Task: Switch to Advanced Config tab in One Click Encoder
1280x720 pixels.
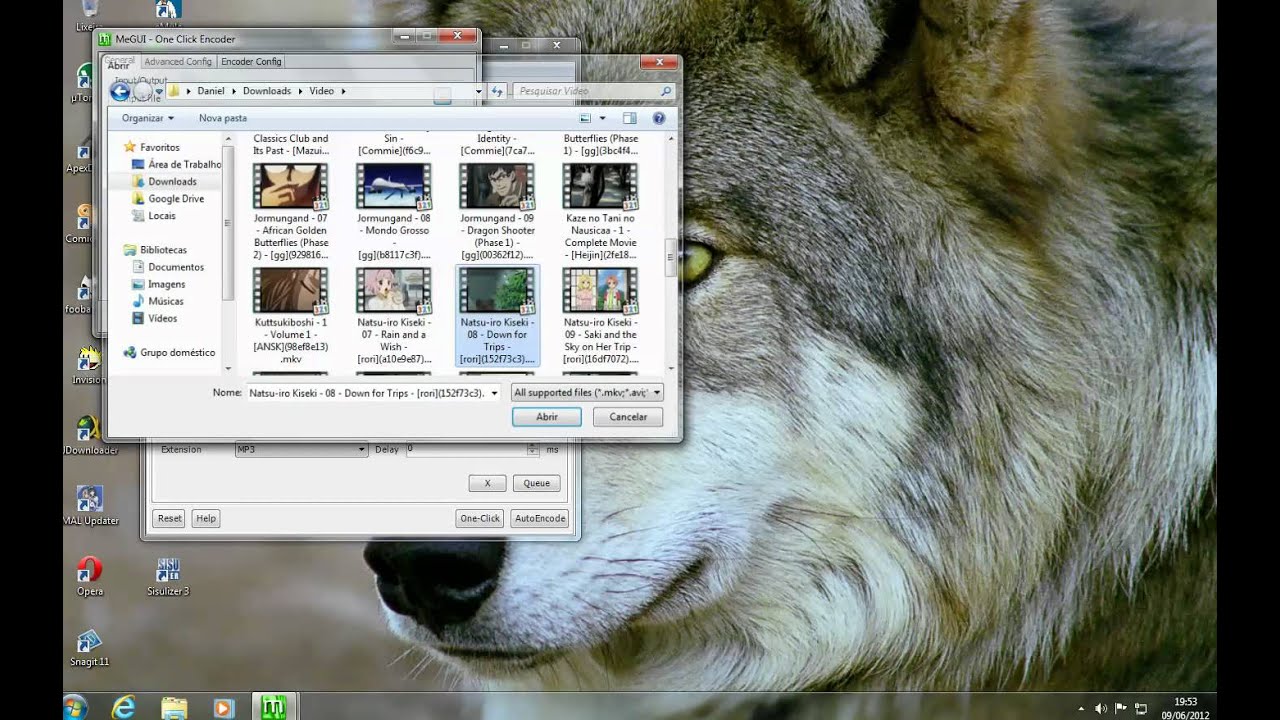Action: click(x=178, y=61)
